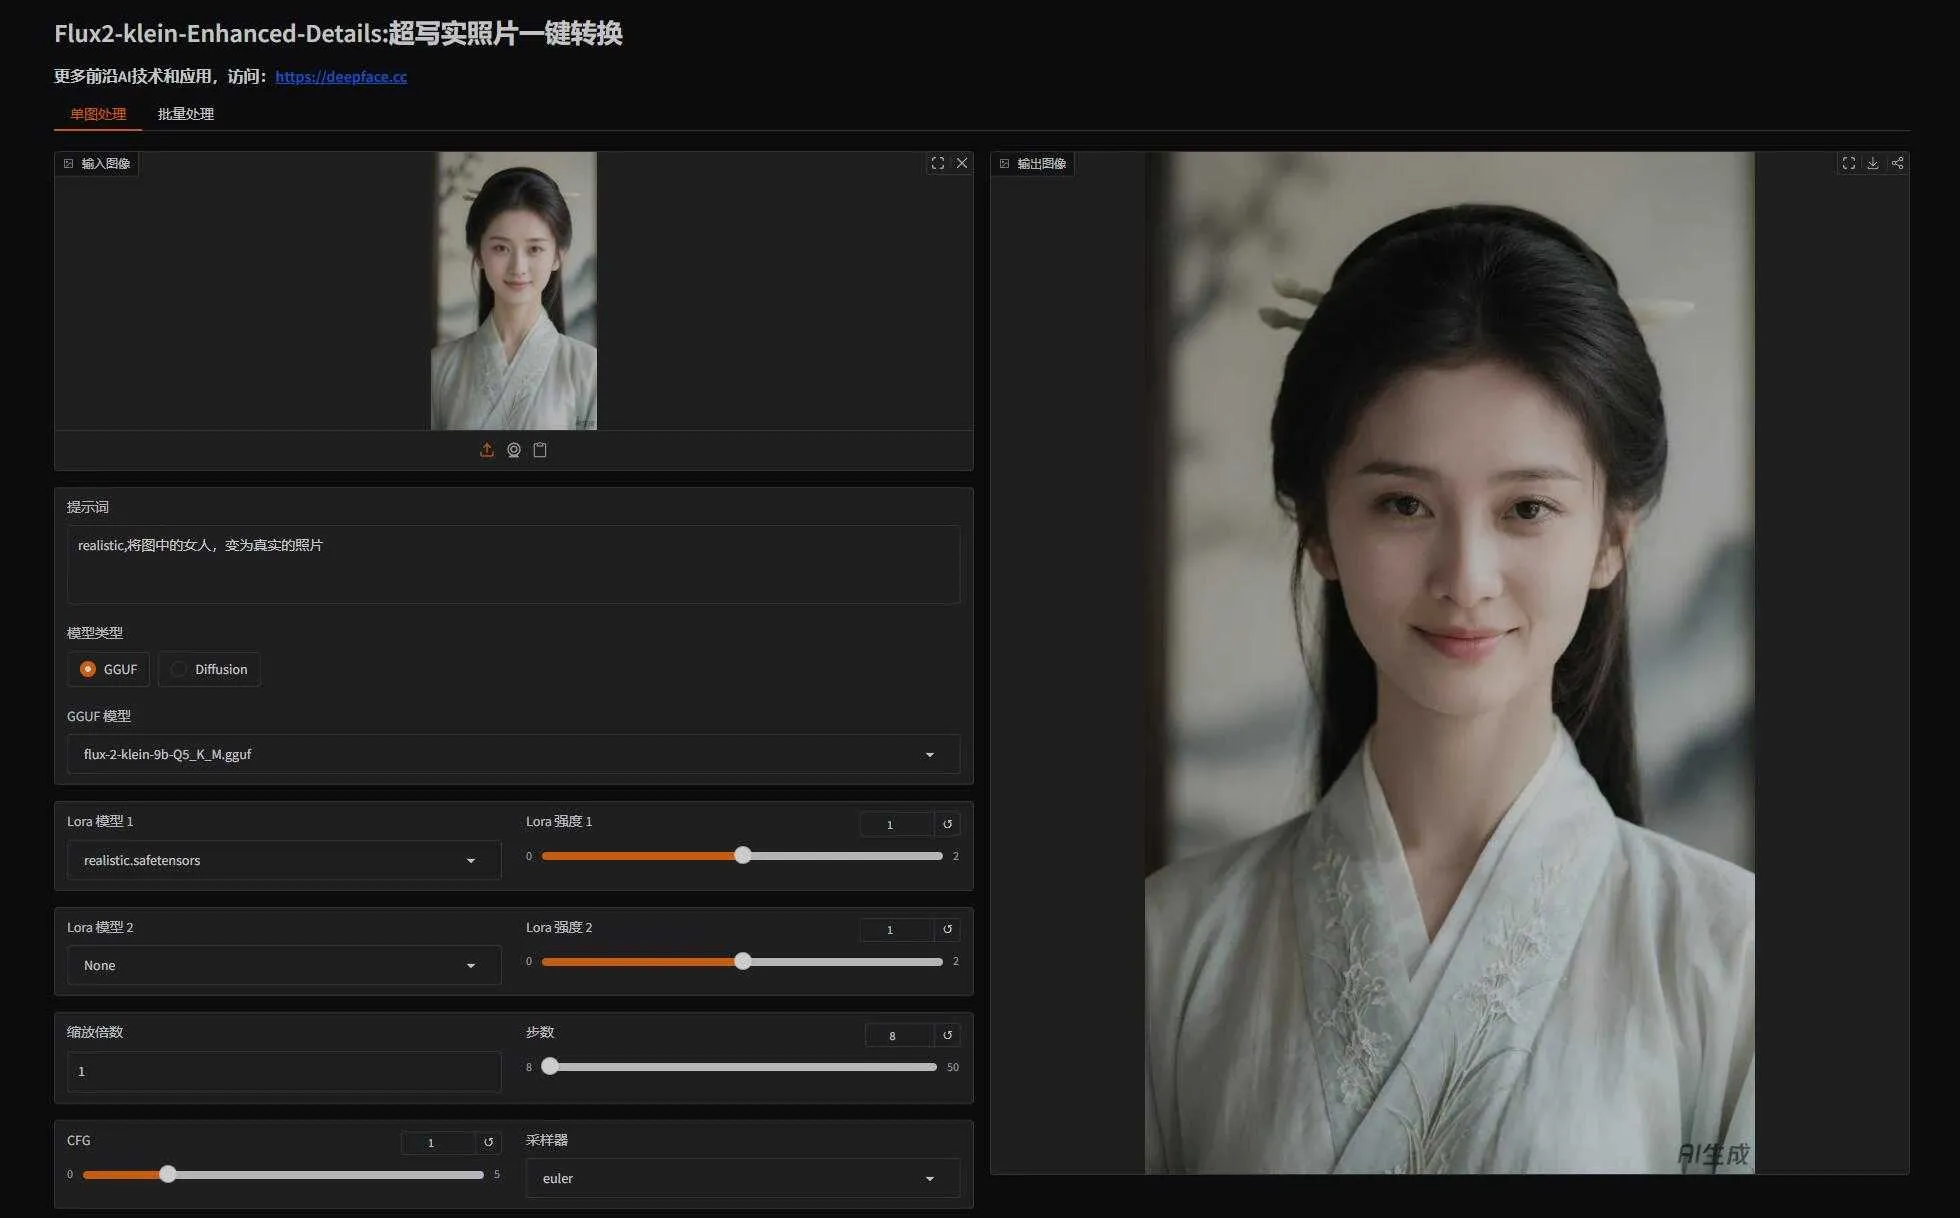This screenshot has height=1218, width=1960.
Task: Click the upload image icon under input
Action: pyautogui.click(x=487, y=450)
